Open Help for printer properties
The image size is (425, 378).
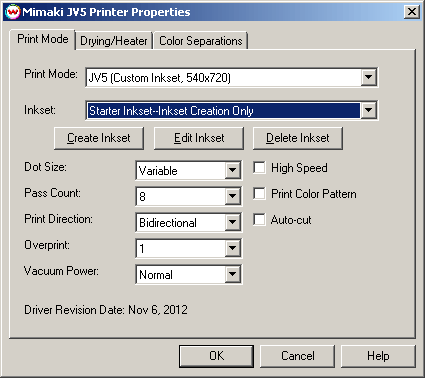coord(378,356)
